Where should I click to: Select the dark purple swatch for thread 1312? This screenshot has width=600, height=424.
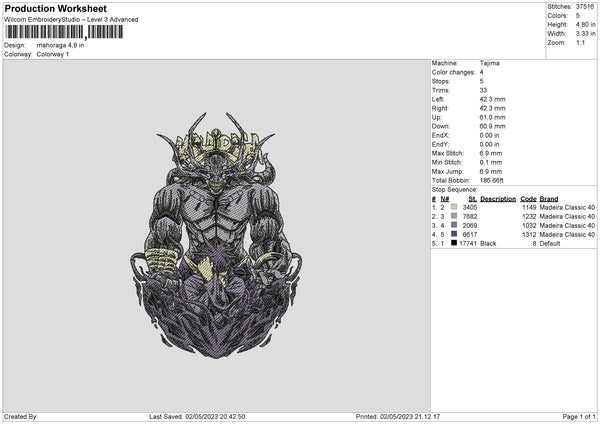[x=454, y=234]
